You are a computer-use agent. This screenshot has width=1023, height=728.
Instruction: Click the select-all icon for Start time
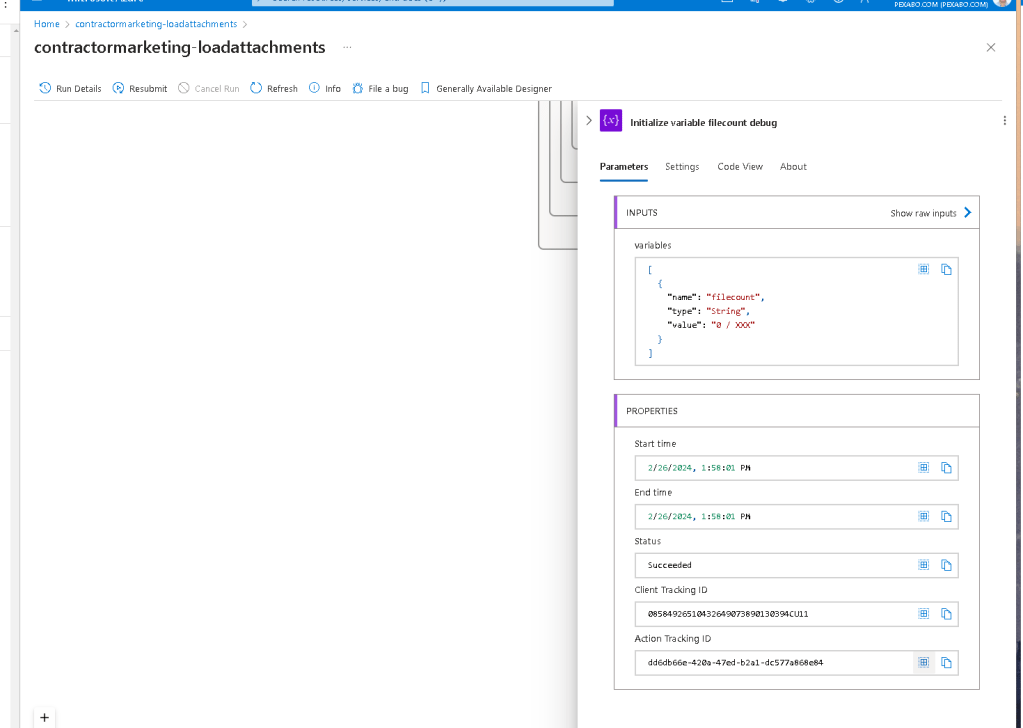coord(923,467)
